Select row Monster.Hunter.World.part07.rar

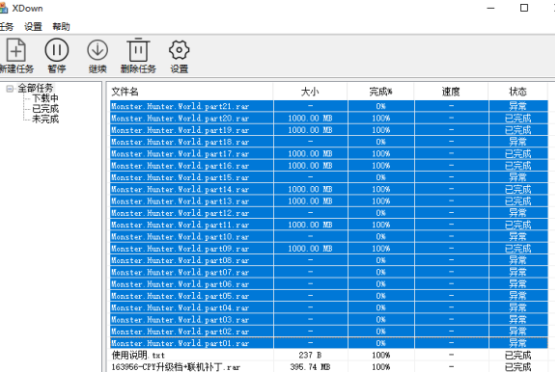click(x=329, y=272)
